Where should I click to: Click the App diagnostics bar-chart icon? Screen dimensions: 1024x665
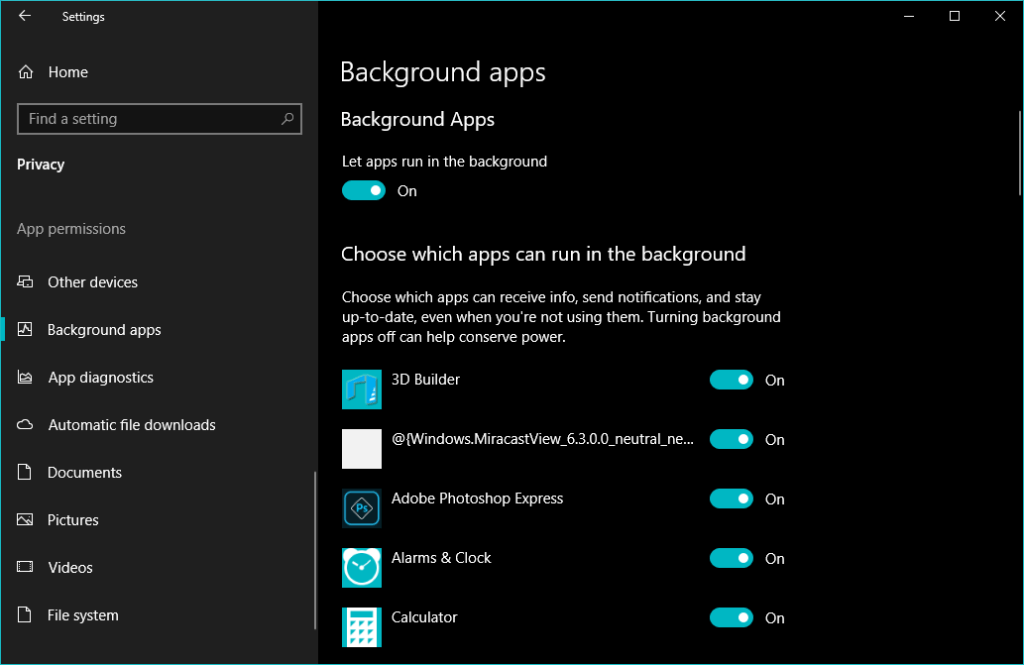coord(27,377)
